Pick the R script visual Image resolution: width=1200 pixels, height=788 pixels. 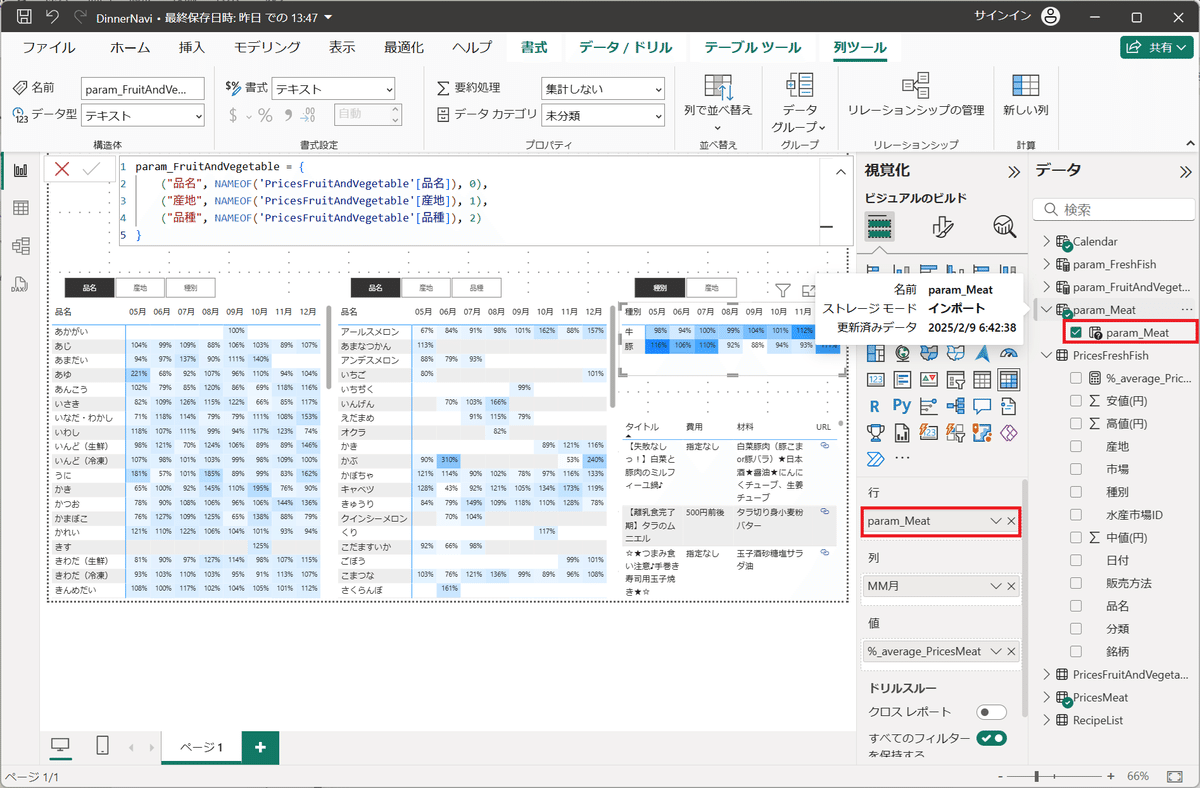click(x=876, y=406)
